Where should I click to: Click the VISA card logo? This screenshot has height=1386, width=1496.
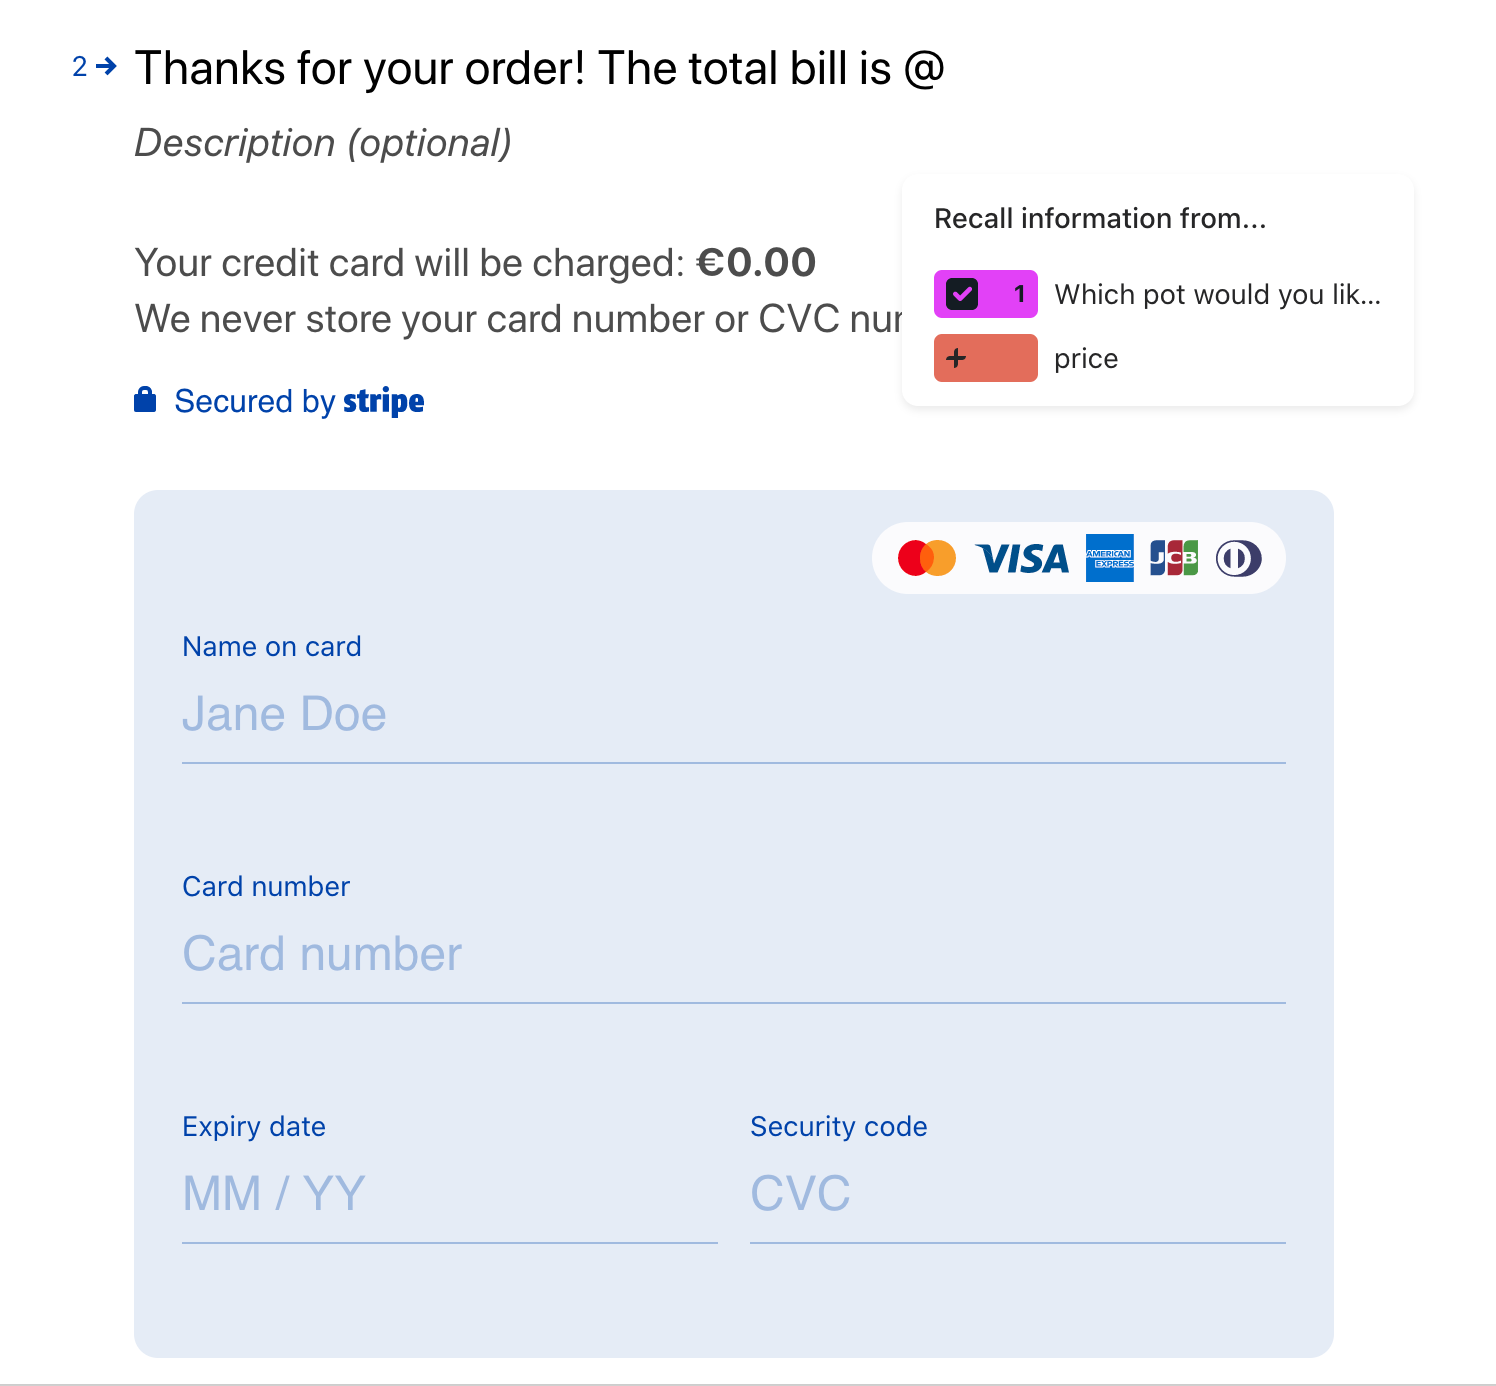click(1022, 559)
